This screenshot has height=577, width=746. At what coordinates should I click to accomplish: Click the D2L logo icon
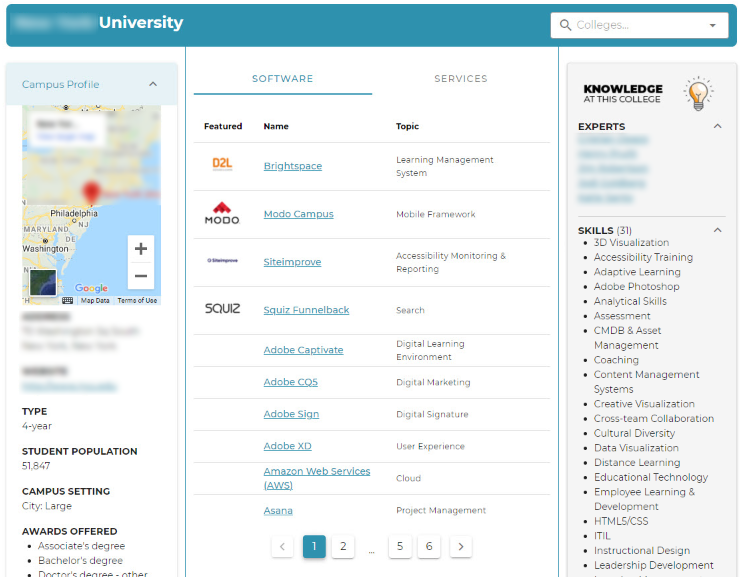(222, 164)
